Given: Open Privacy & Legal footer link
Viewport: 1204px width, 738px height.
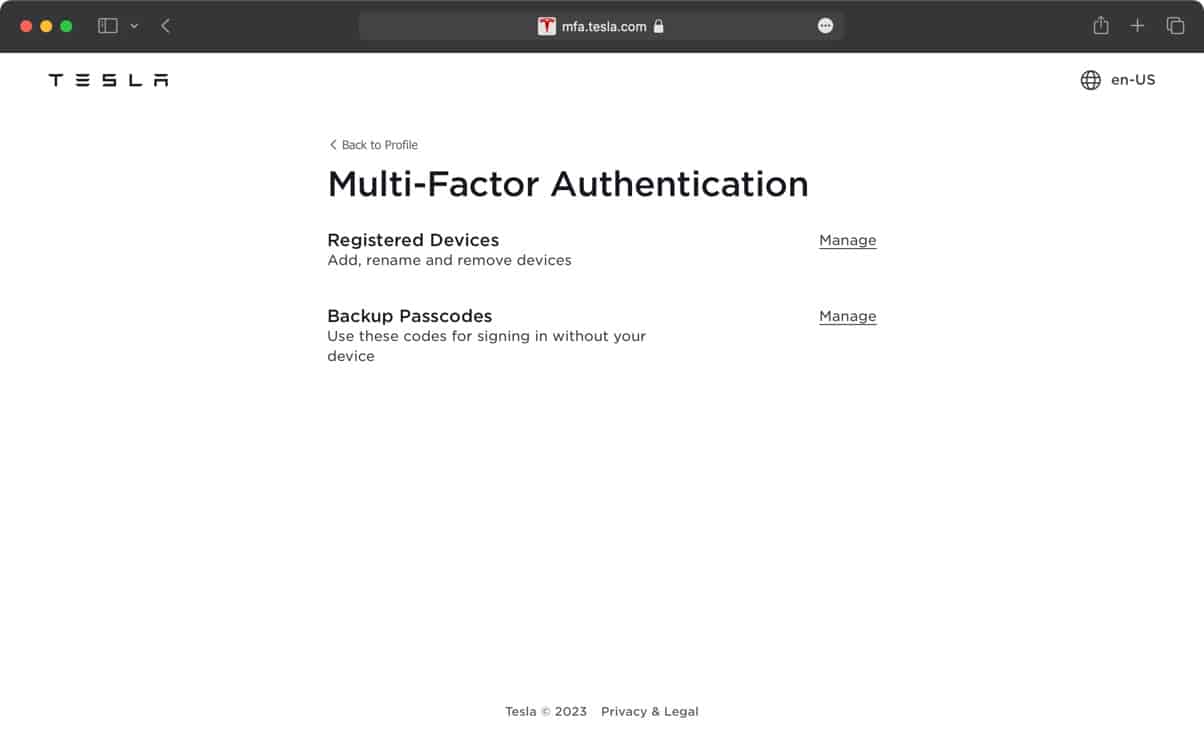Looking at the screenshot, I should (650, 712).
